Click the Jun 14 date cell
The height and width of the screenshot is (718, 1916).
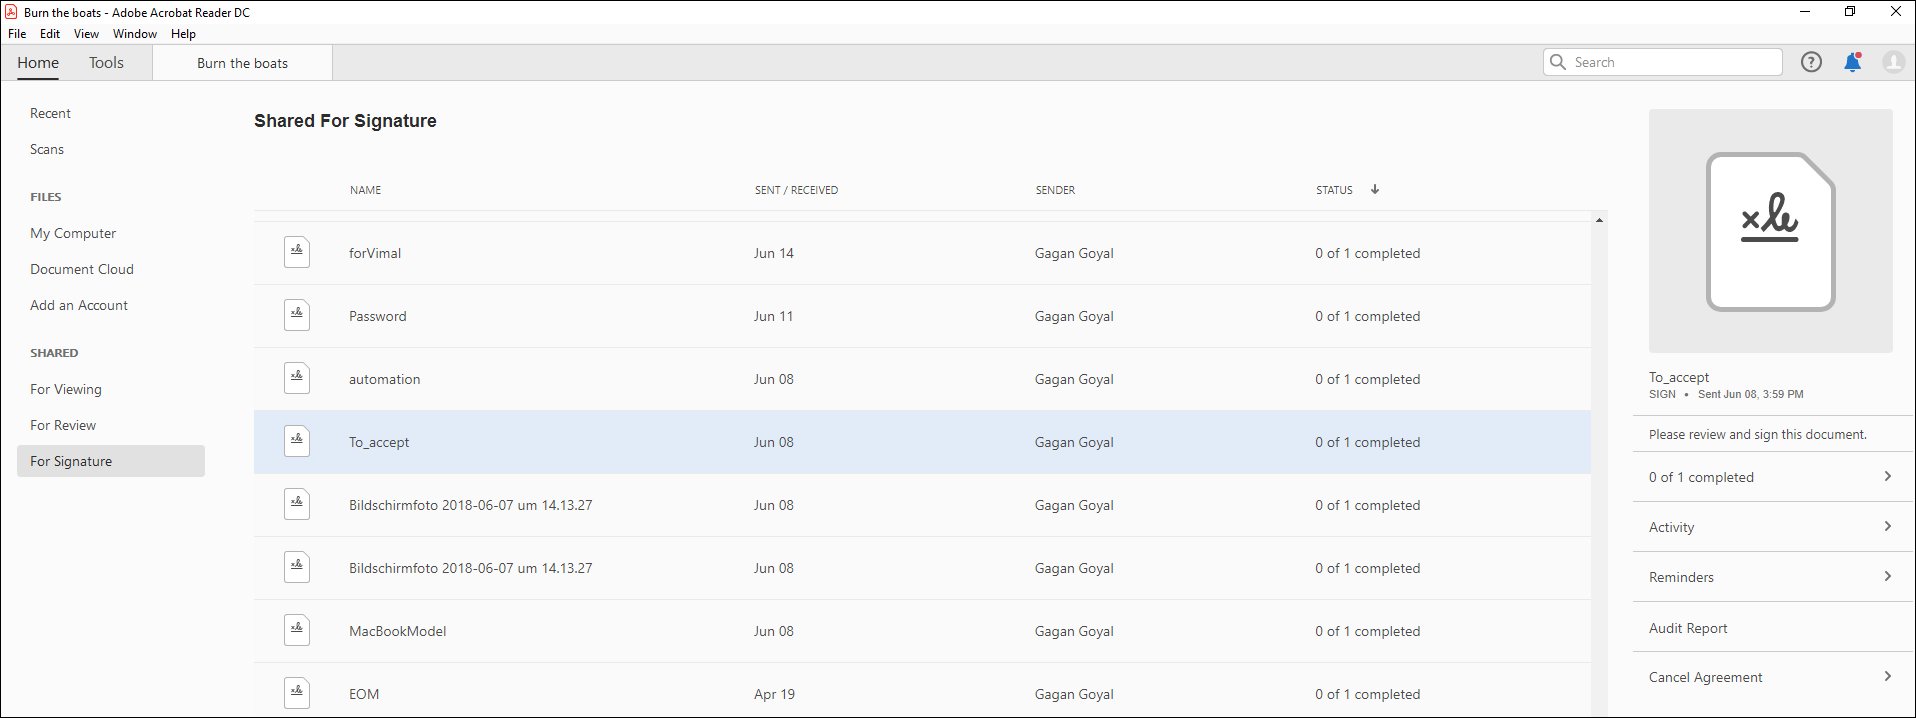[774, 253]
